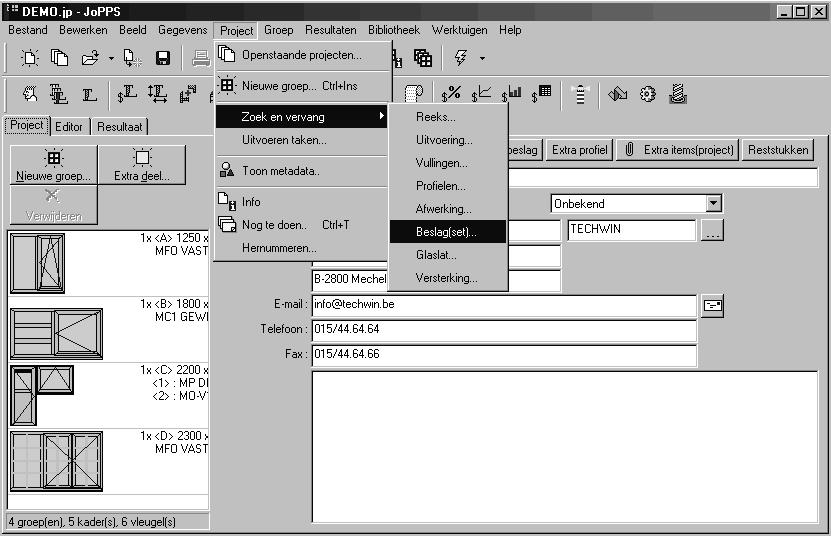Click the new project toolbar icon
Screen dimensions: 831x536
point(30,57)
